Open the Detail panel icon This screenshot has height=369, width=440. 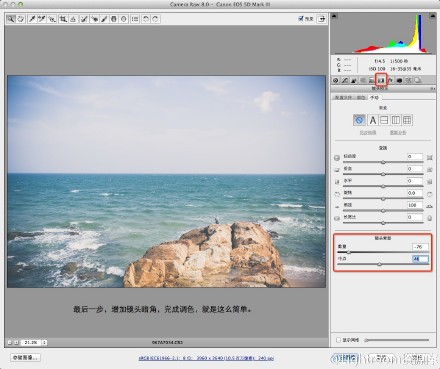[354, 80]
